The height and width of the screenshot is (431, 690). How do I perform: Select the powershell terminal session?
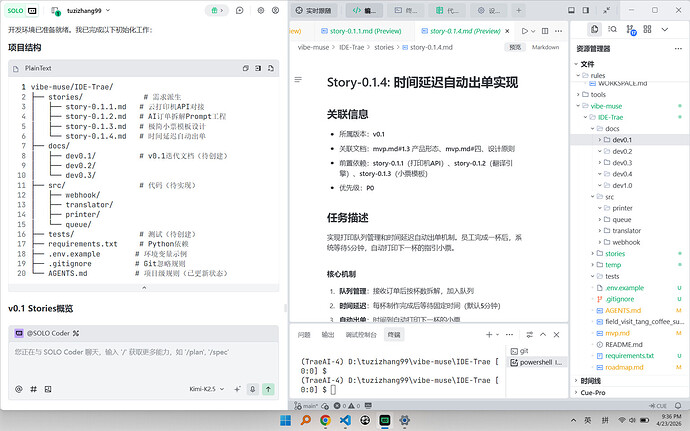click(x=536, y=362)
